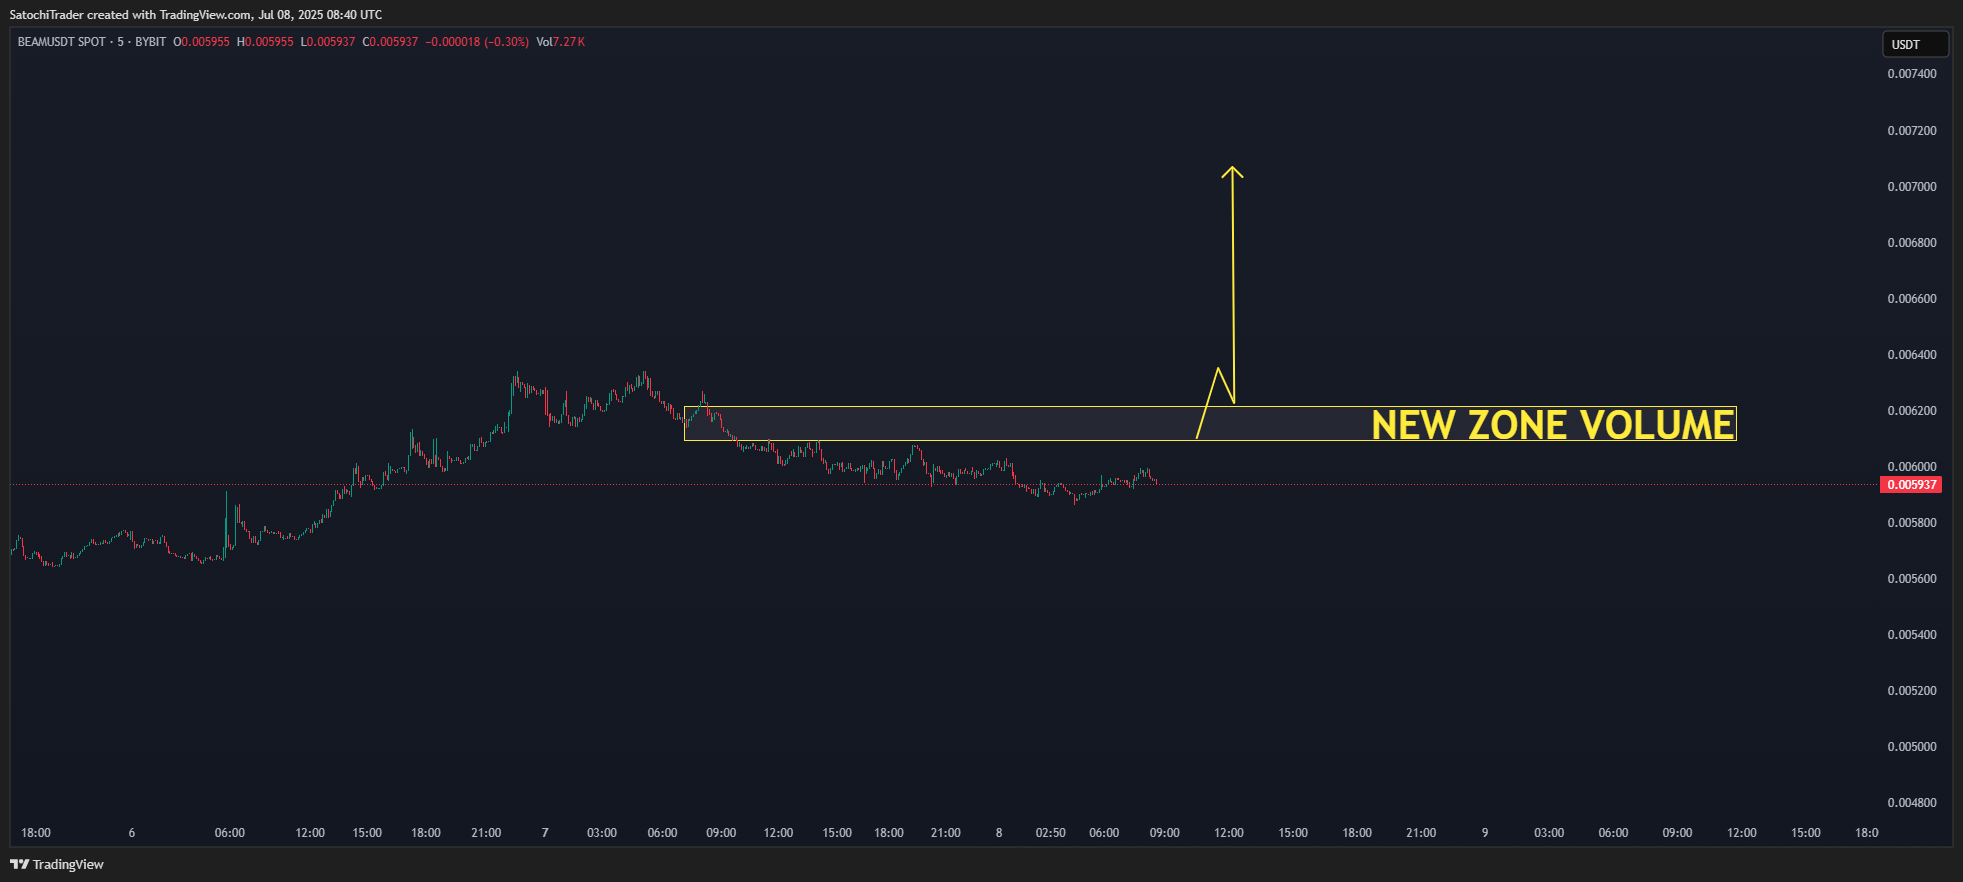Click the 0.005800 price axis label
Viewport: 1963px width, 882px height.
pos(1912,523)
